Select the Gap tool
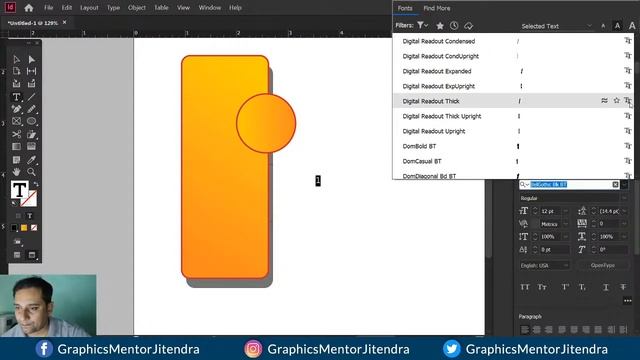 [x=31, y=71]
